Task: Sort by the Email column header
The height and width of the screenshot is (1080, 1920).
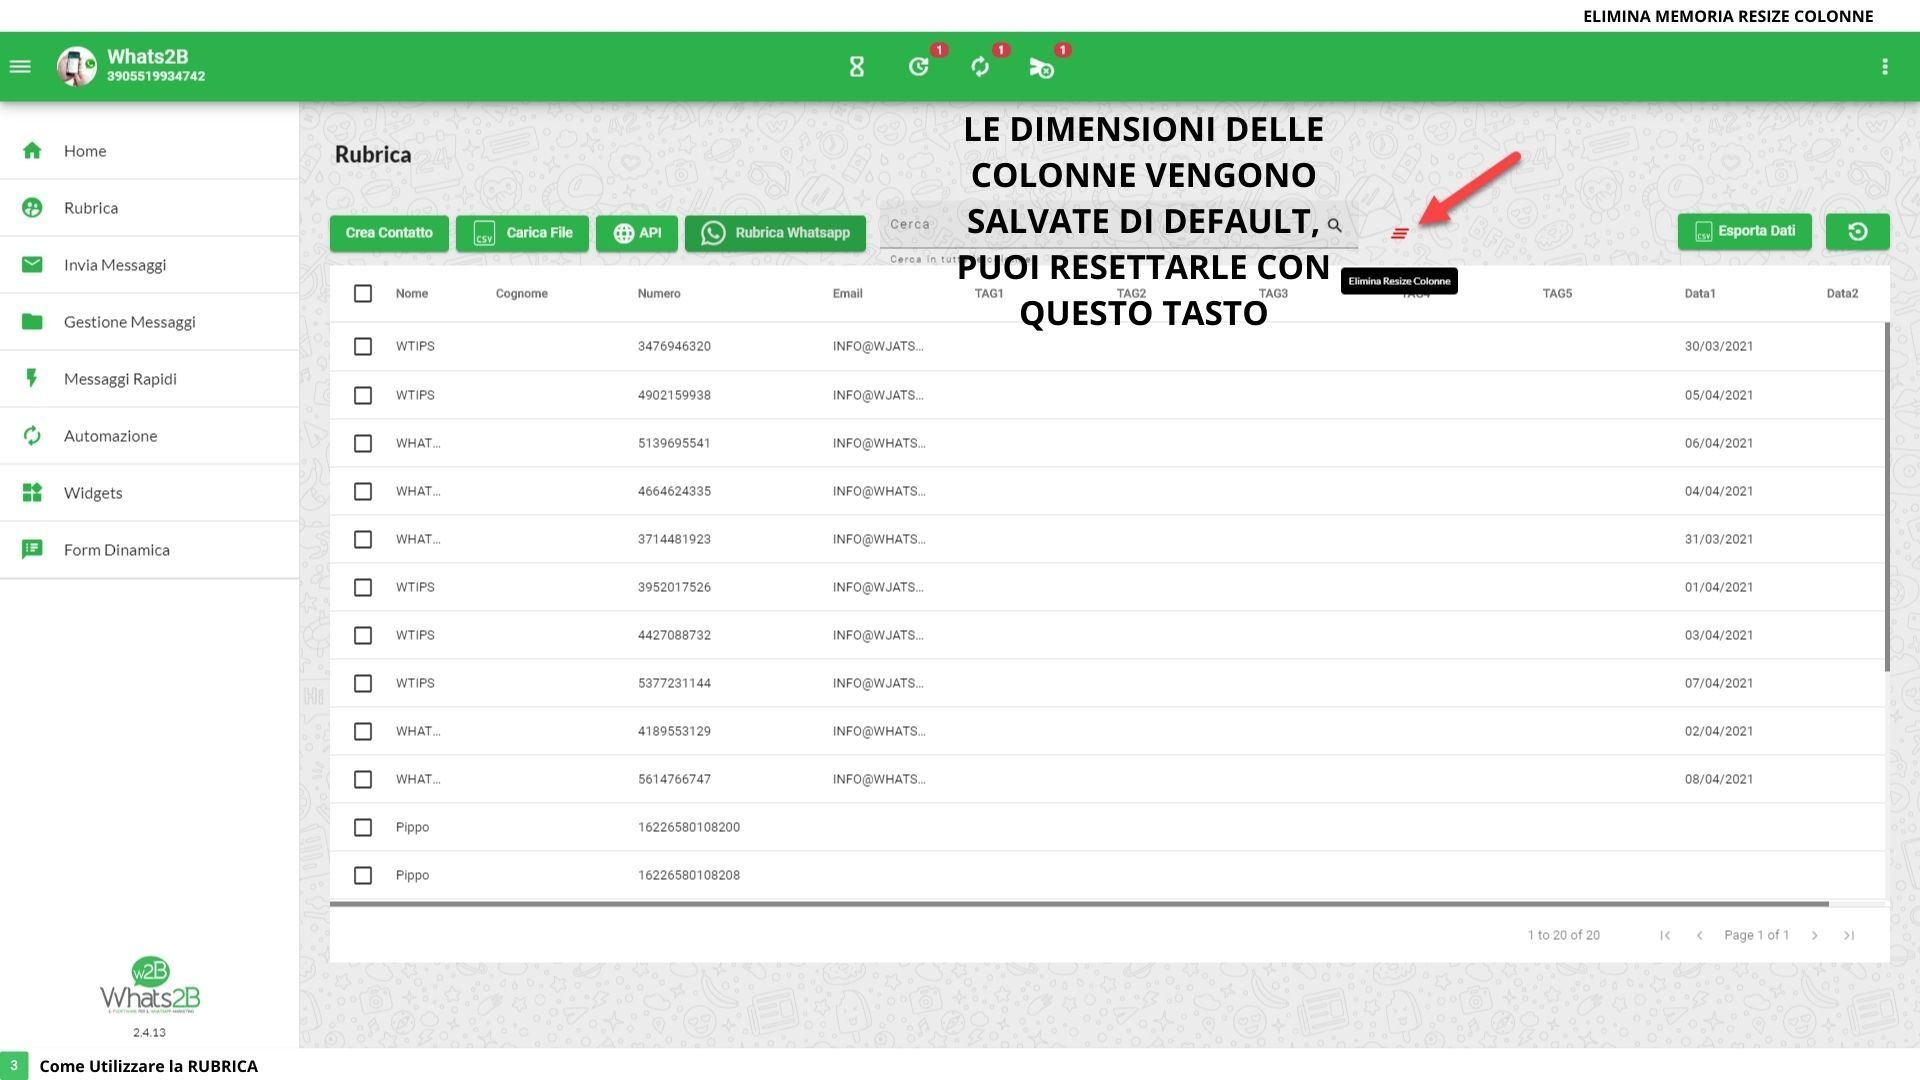Action: [x=847, y=293]
